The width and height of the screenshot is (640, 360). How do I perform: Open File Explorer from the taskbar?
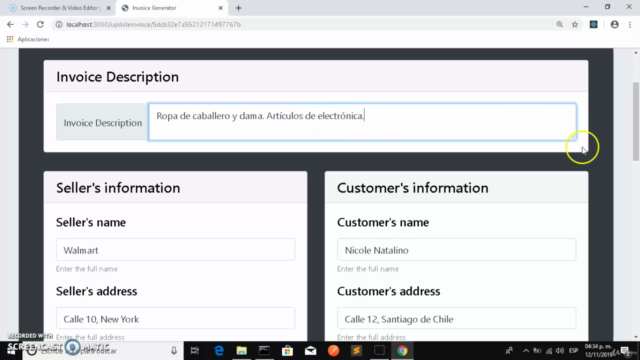[242, 351]
